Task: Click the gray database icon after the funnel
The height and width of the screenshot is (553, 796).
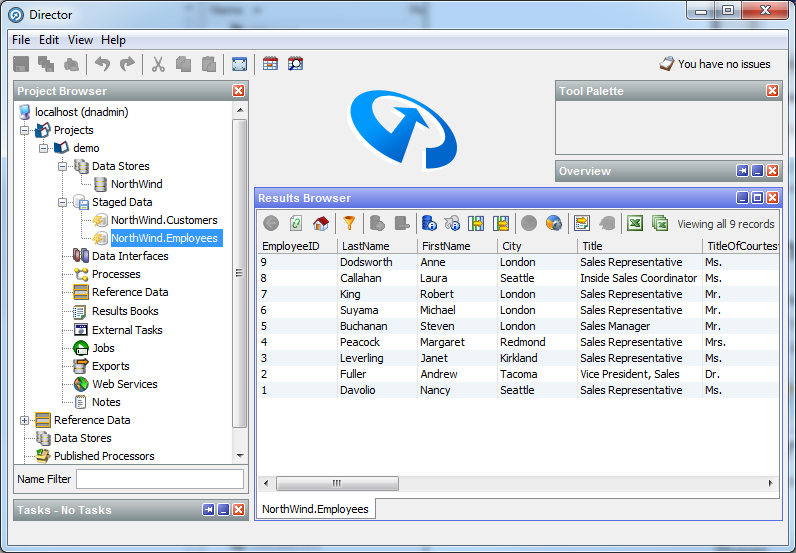Action: pyautogui.click(x=377, y=223)
